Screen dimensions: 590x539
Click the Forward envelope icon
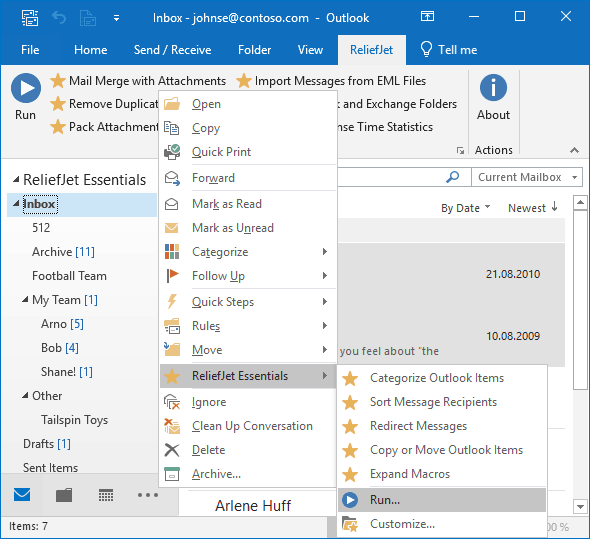172,178
